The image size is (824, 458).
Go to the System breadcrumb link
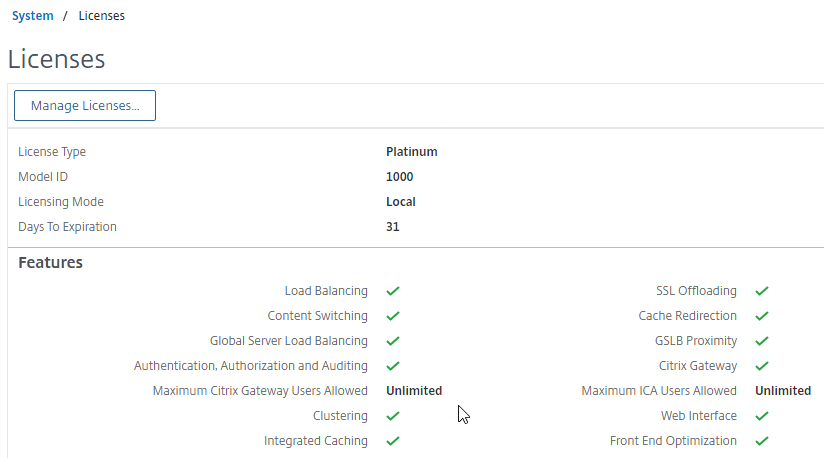(33, 16)
